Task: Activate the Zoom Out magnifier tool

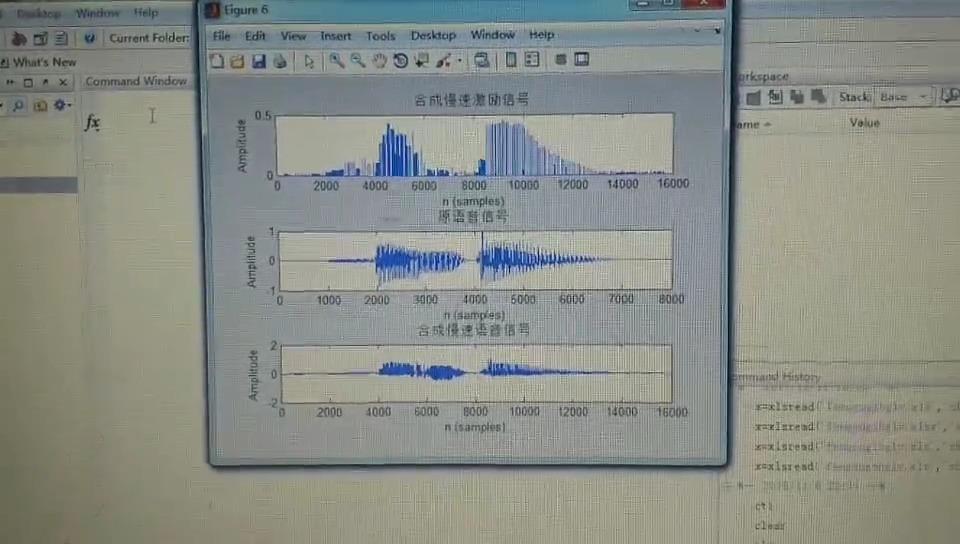Action: [x=358, y=61]
